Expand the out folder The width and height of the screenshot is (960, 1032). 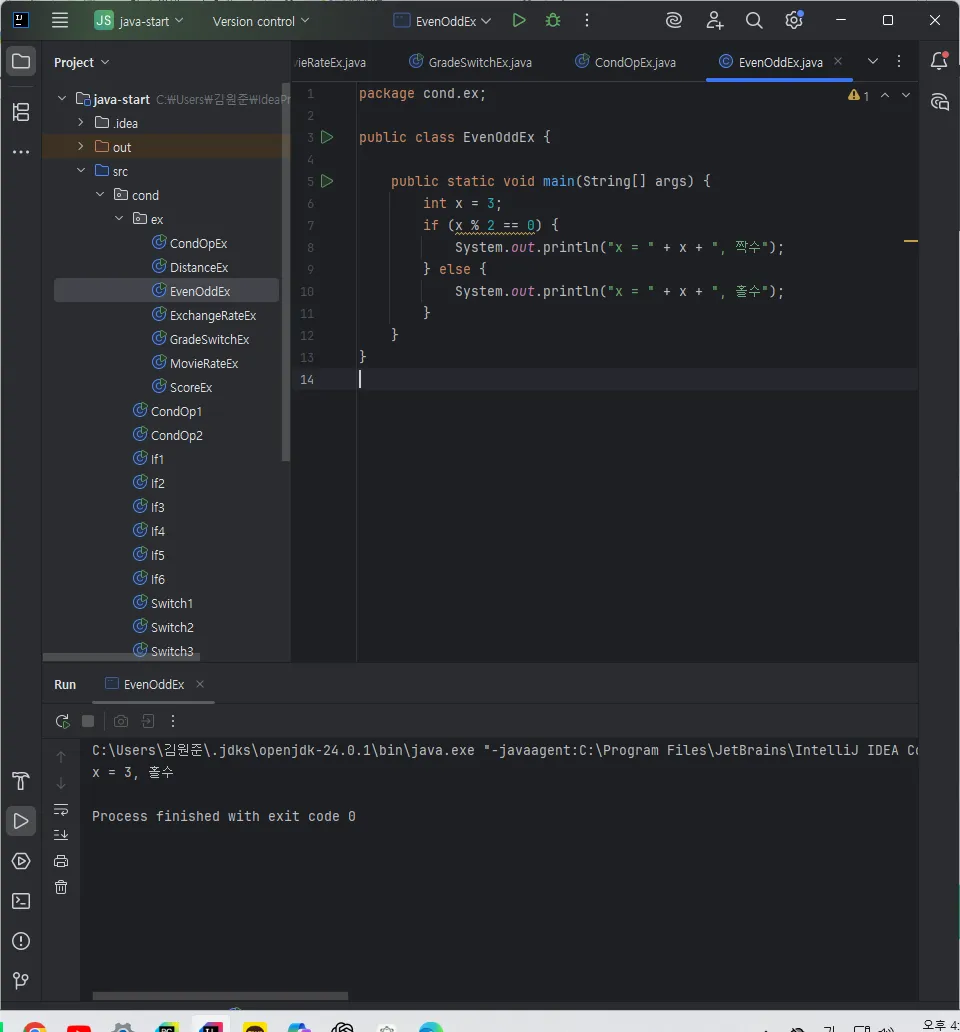point(81,146)
